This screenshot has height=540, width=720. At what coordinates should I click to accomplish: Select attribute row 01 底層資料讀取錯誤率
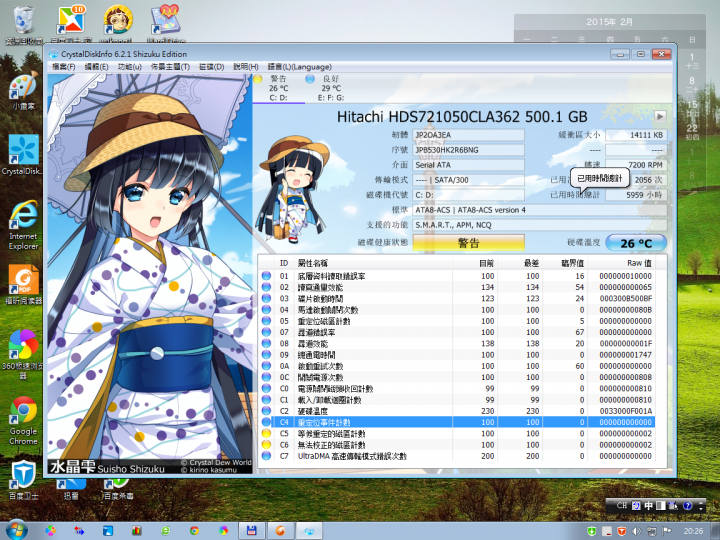457,276
